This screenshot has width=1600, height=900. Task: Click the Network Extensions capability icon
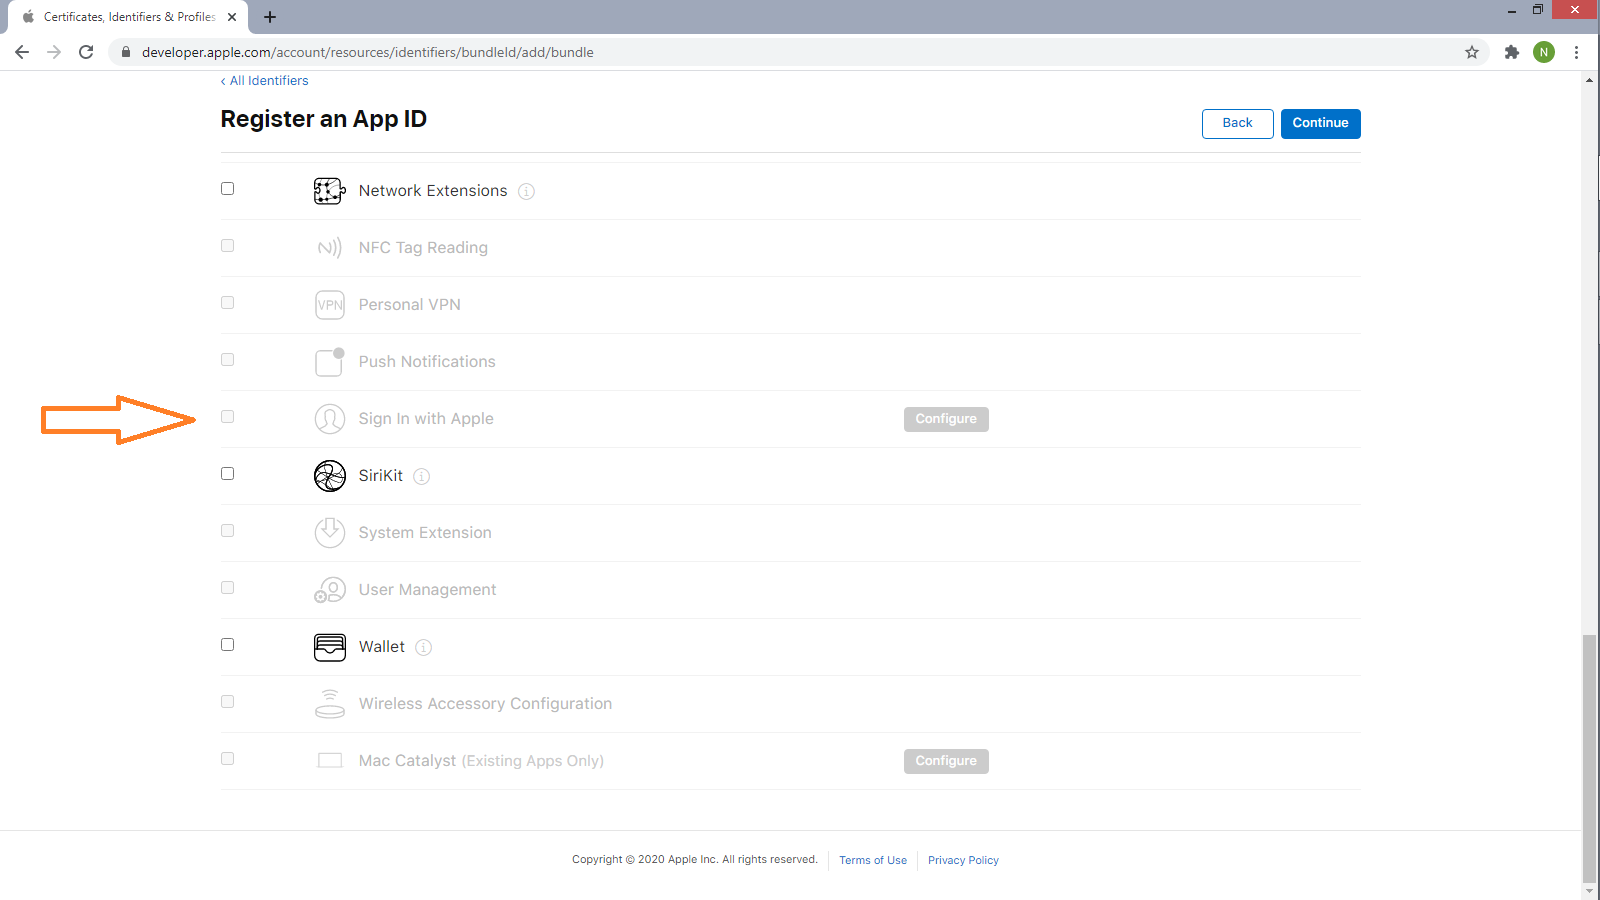(x=330, y=191)
